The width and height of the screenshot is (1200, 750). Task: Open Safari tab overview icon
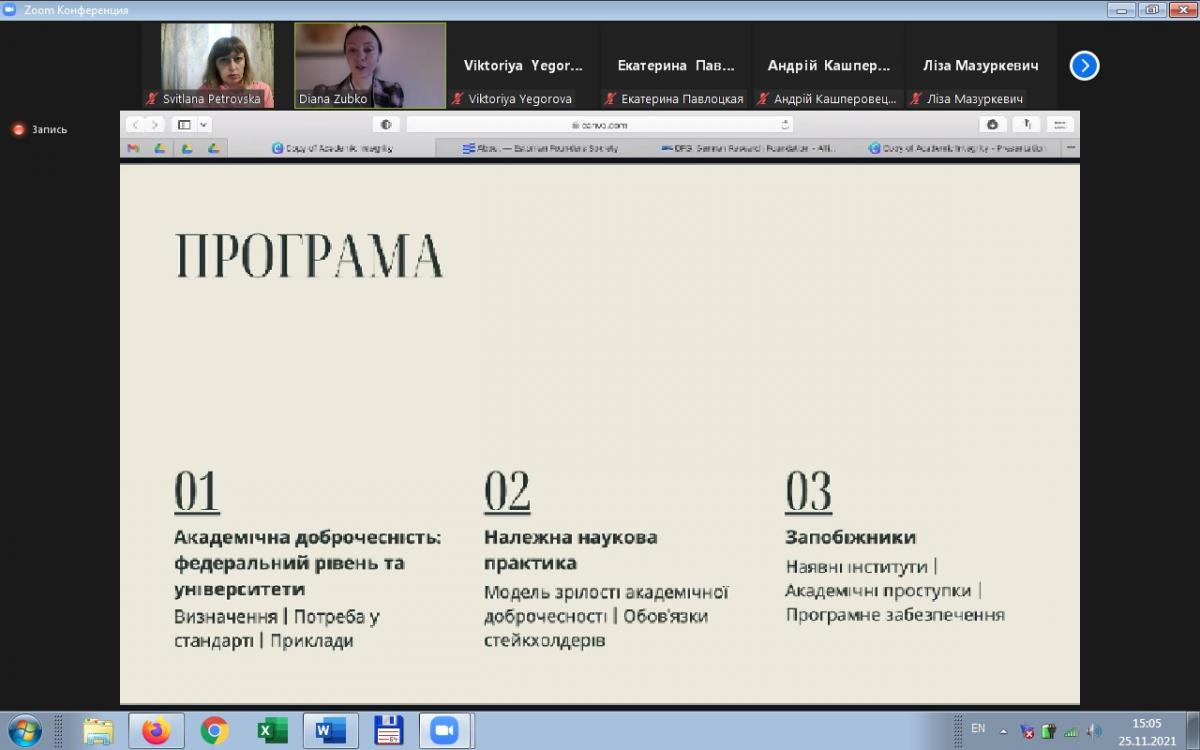pos(1060,125)
